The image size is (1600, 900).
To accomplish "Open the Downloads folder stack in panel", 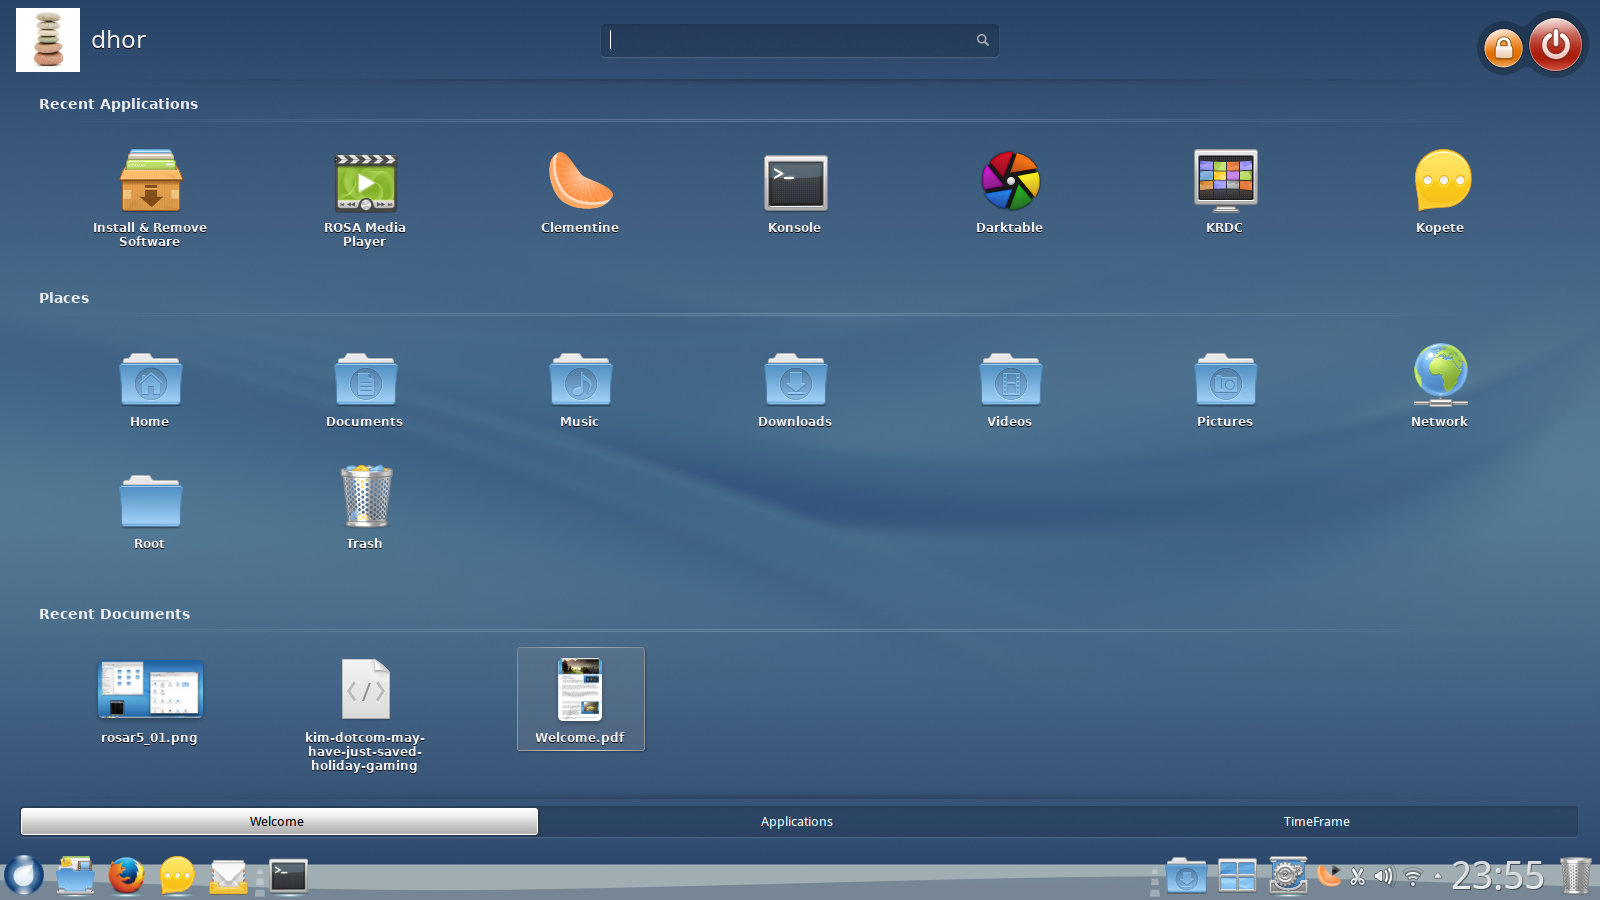I will pyautogui.click(x=1186, y=875).
